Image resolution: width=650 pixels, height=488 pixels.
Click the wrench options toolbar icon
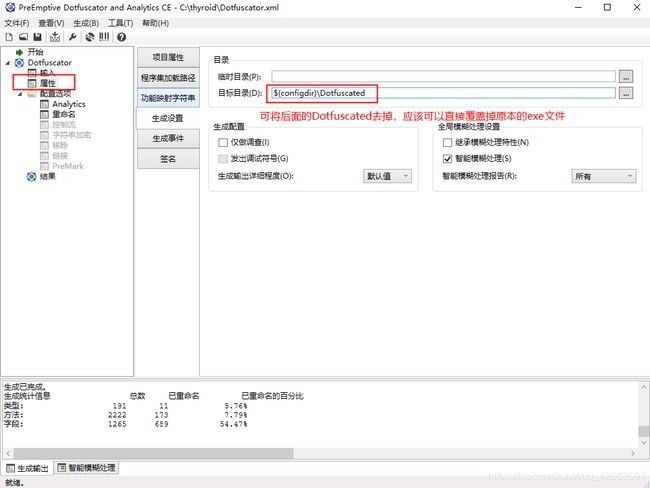(73, 37)
